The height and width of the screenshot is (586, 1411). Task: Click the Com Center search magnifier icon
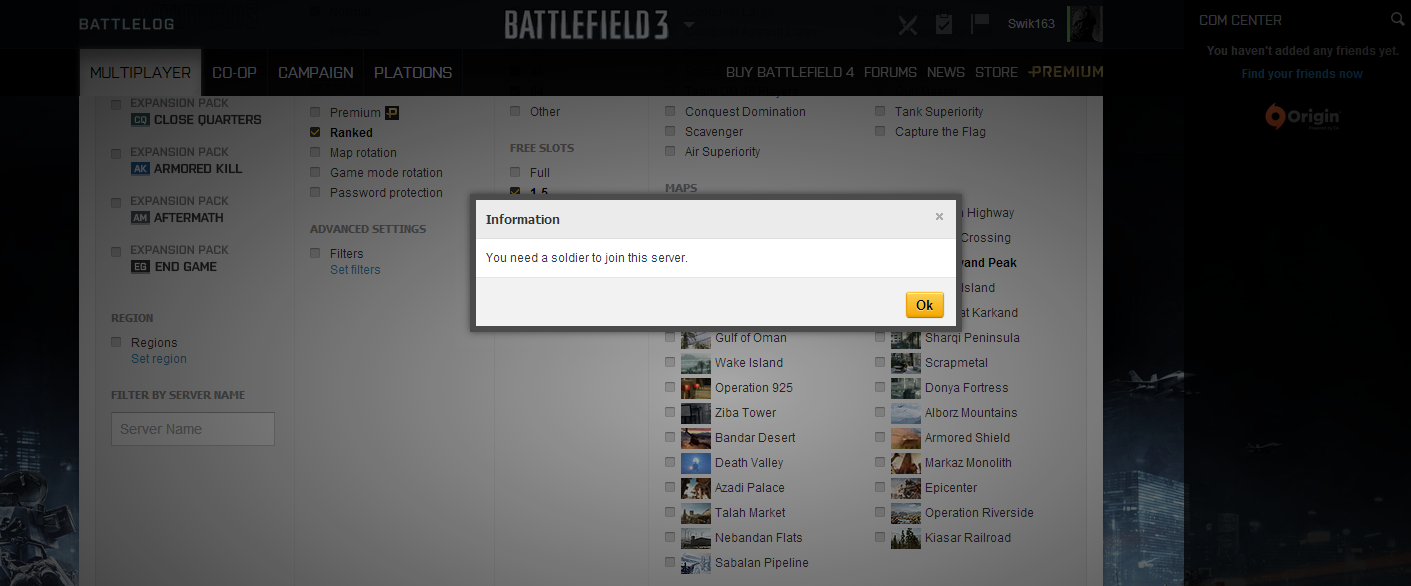point(1397,19)
